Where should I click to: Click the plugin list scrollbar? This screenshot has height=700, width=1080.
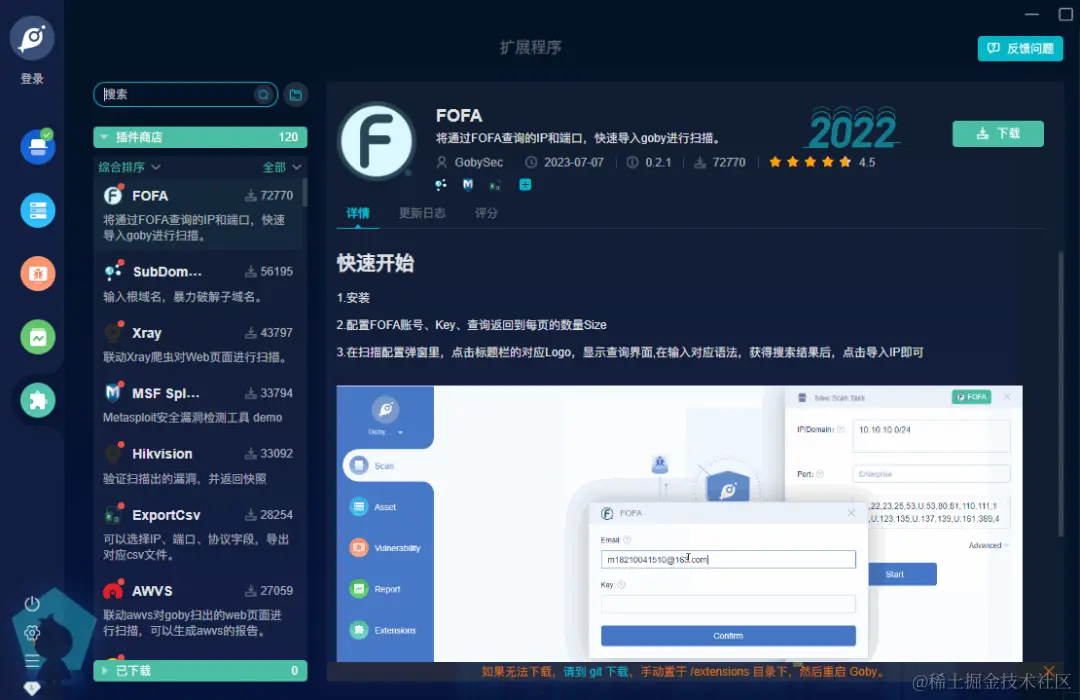pyautogui.click(x=304, y=192)
